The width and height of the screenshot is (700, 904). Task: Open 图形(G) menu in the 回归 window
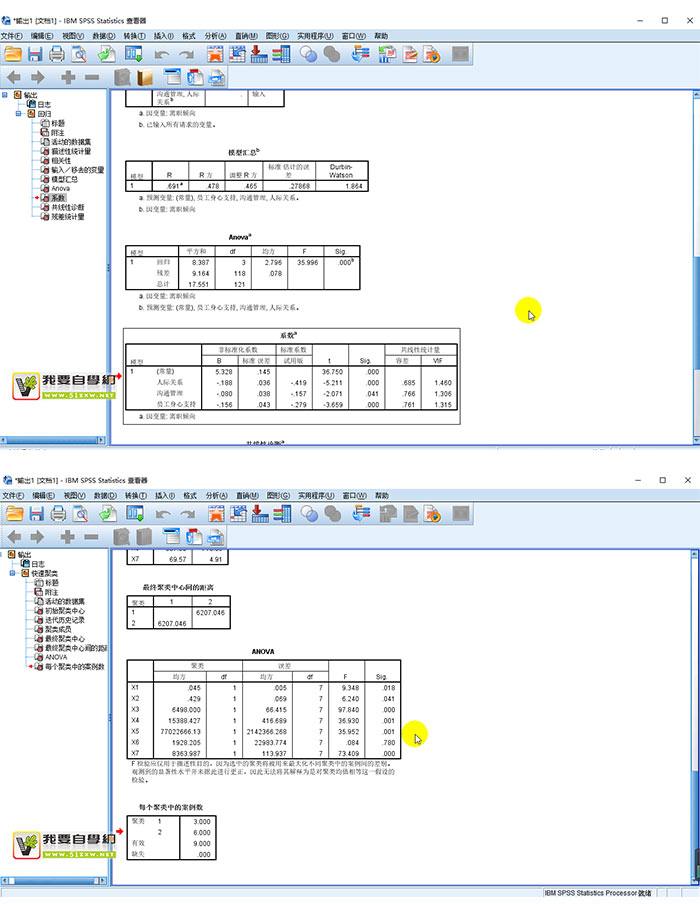(x=277, y=36)
